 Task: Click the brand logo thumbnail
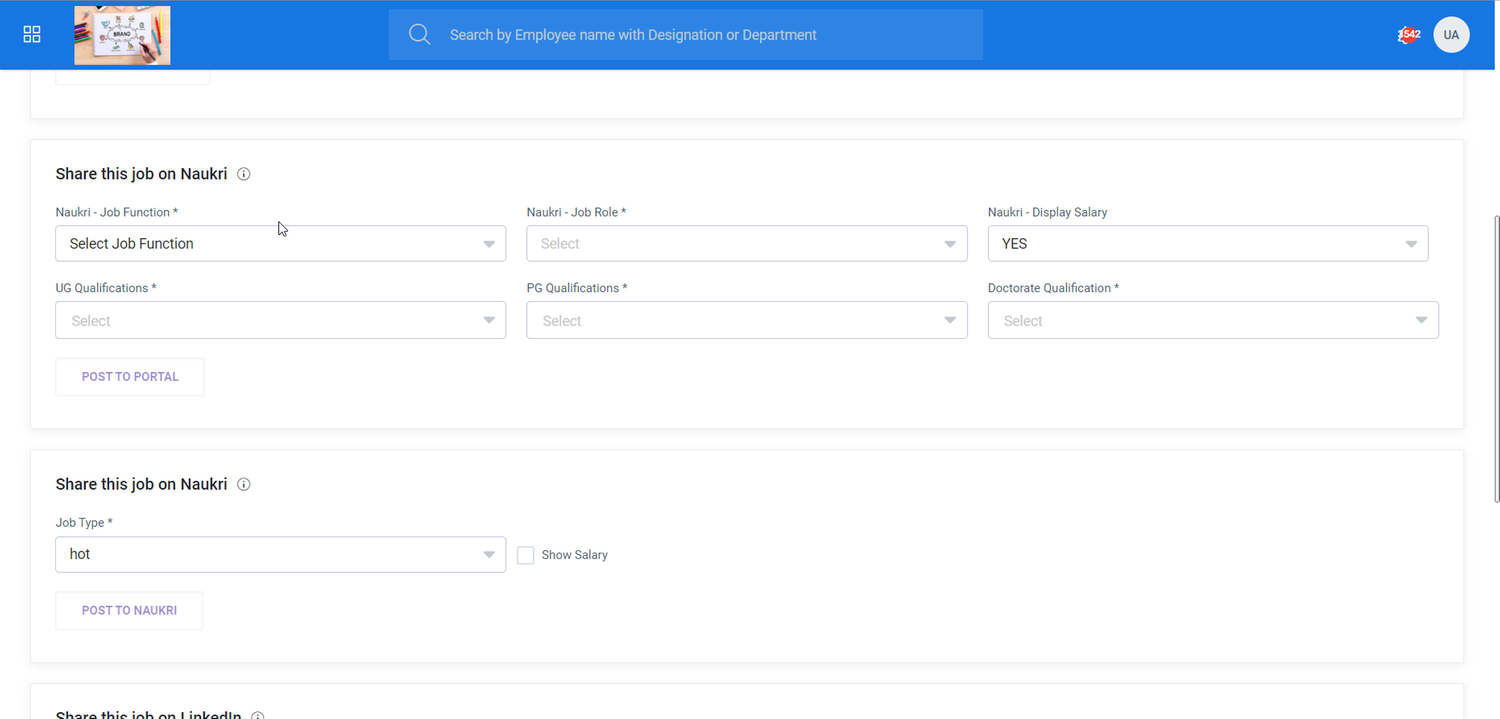[122, 35]
